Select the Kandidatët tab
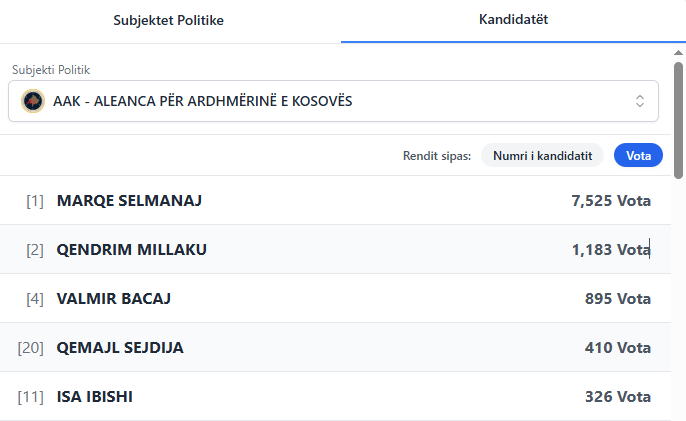 pyautogui.click(x=513, y=20)
